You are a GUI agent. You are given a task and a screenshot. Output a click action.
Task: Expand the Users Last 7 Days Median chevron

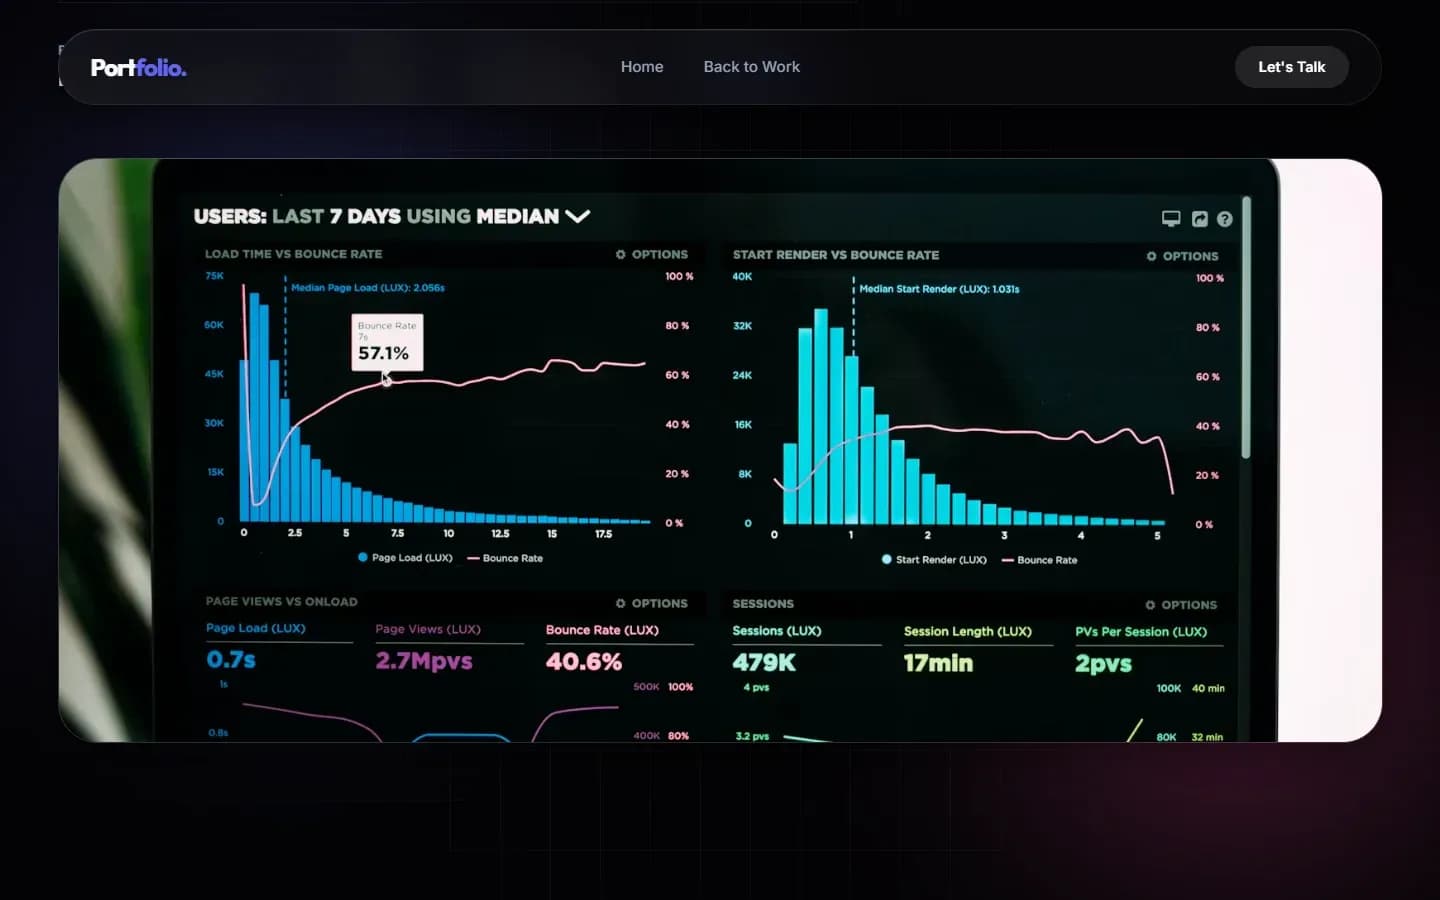coord(578,216)
